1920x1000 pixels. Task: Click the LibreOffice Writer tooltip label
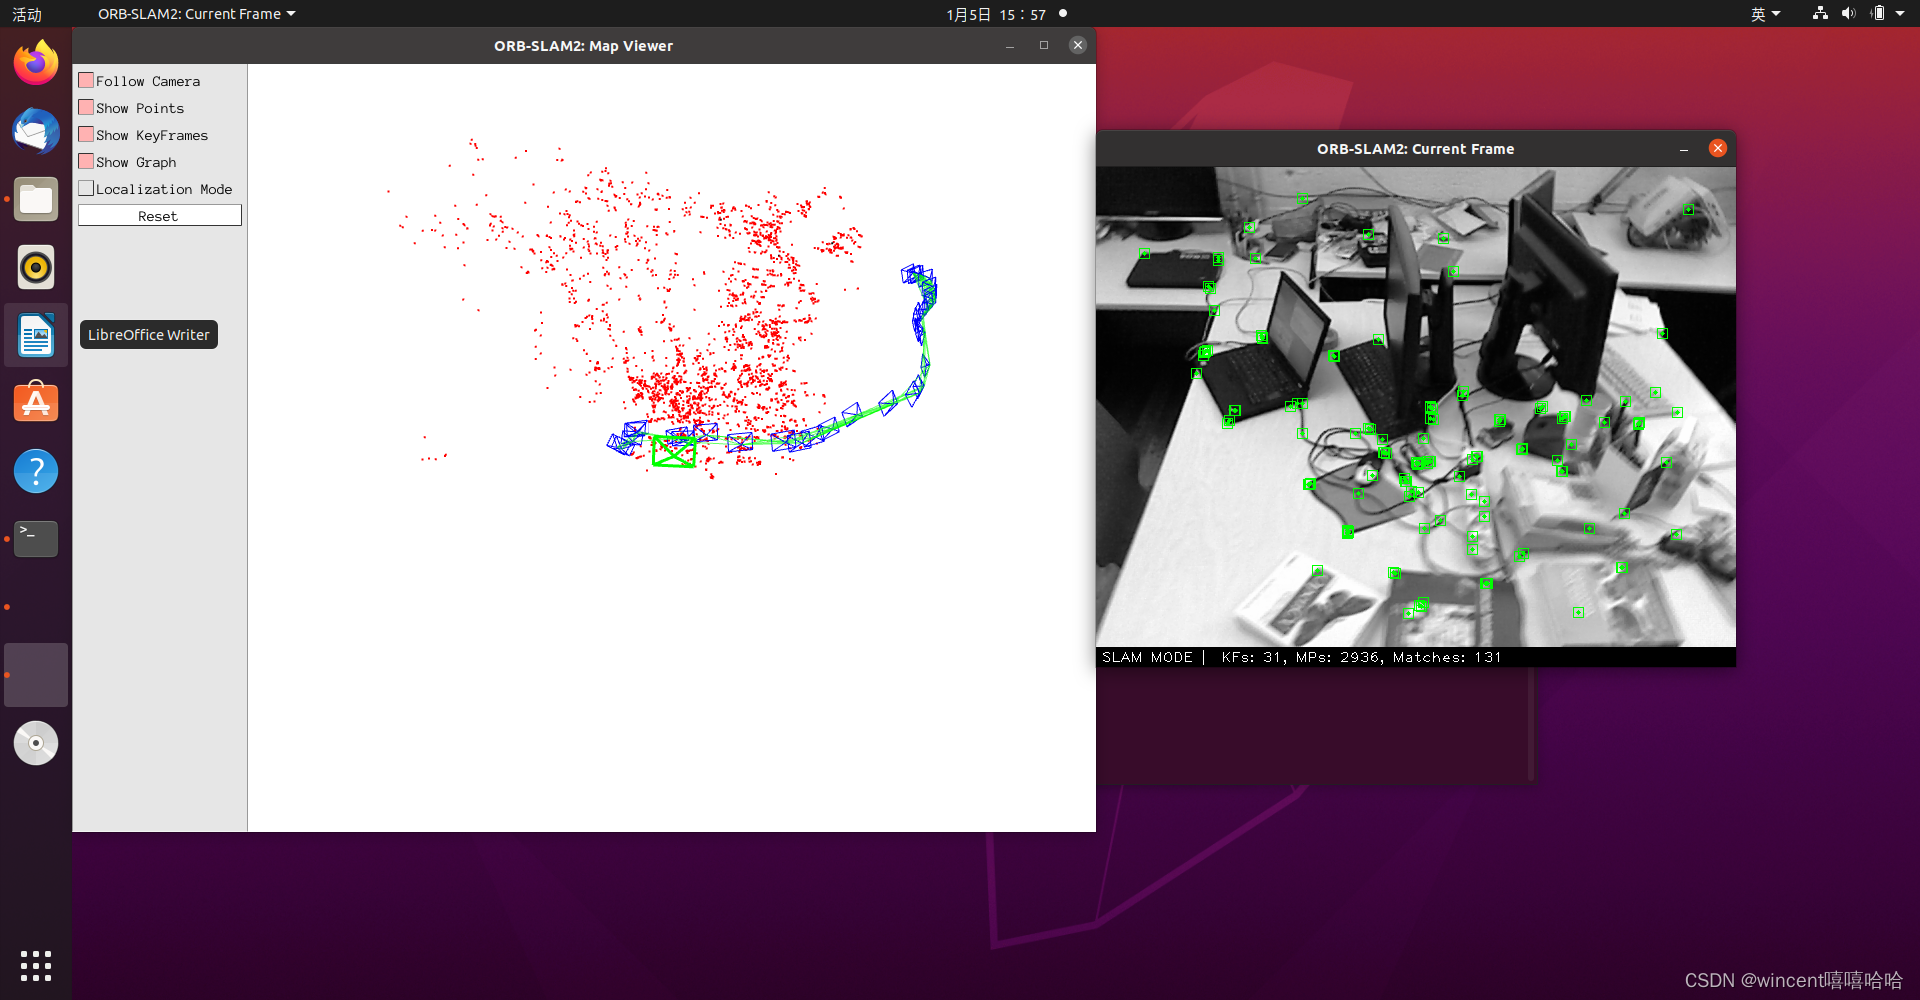point(149,335)
